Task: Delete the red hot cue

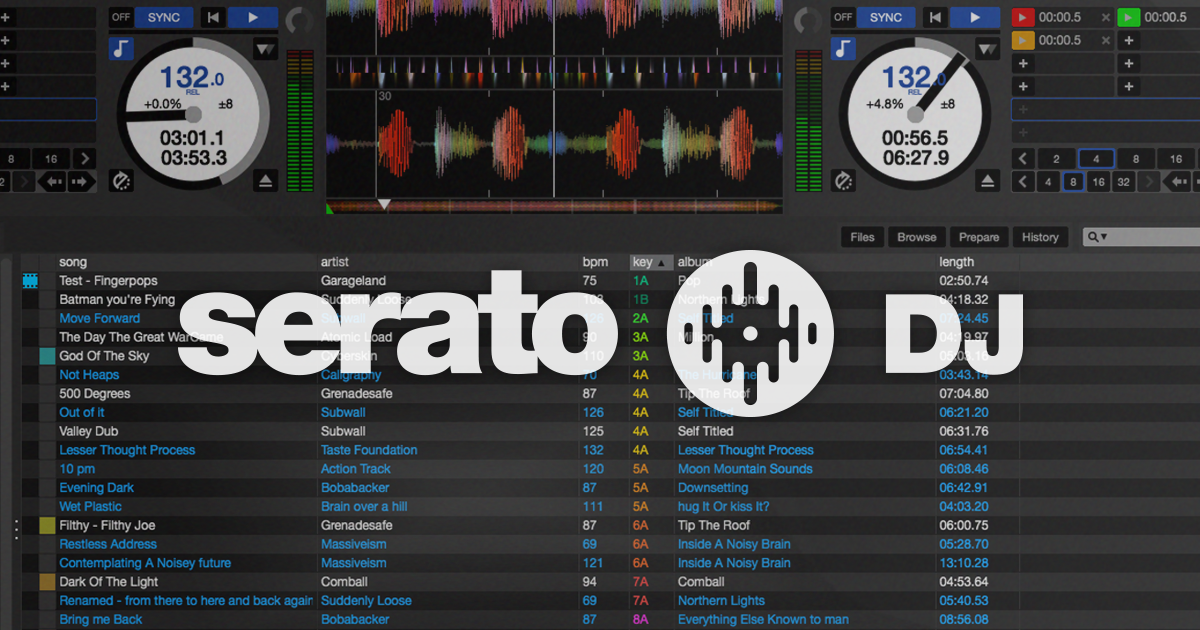Action: [x=1105, y=17]
